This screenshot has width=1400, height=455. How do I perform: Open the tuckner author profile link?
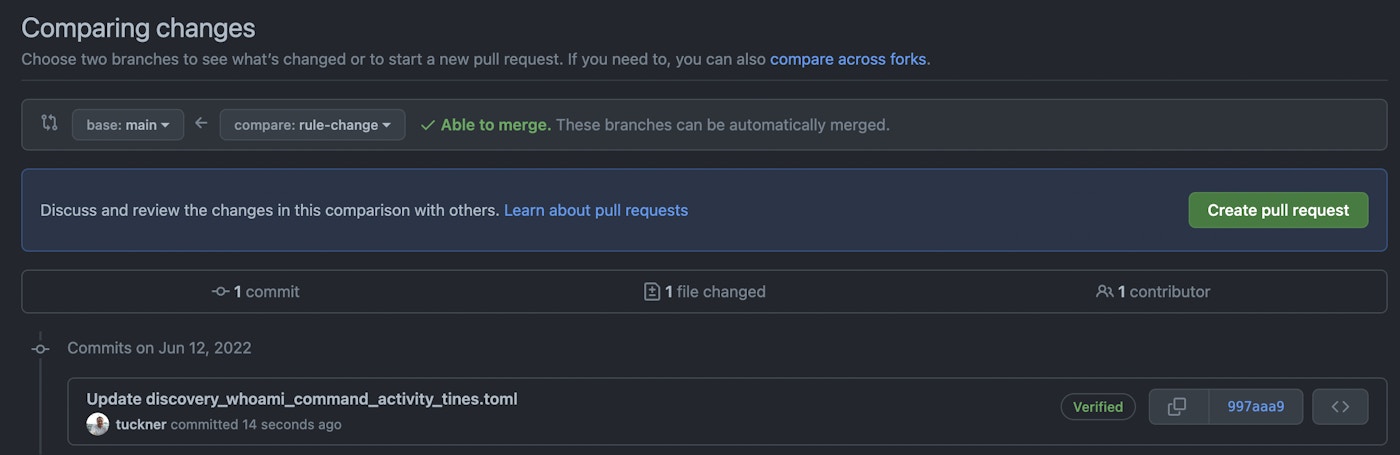point(141,424)
